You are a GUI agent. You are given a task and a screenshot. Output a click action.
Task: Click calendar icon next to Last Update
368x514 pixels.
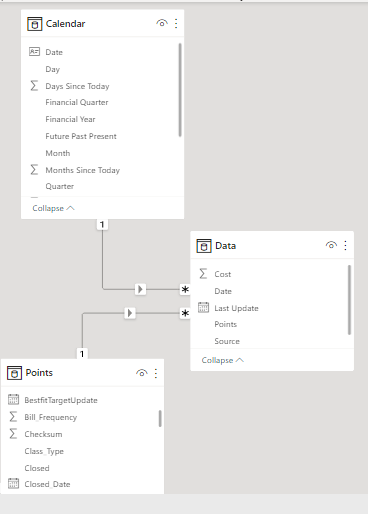coord(203,307)
